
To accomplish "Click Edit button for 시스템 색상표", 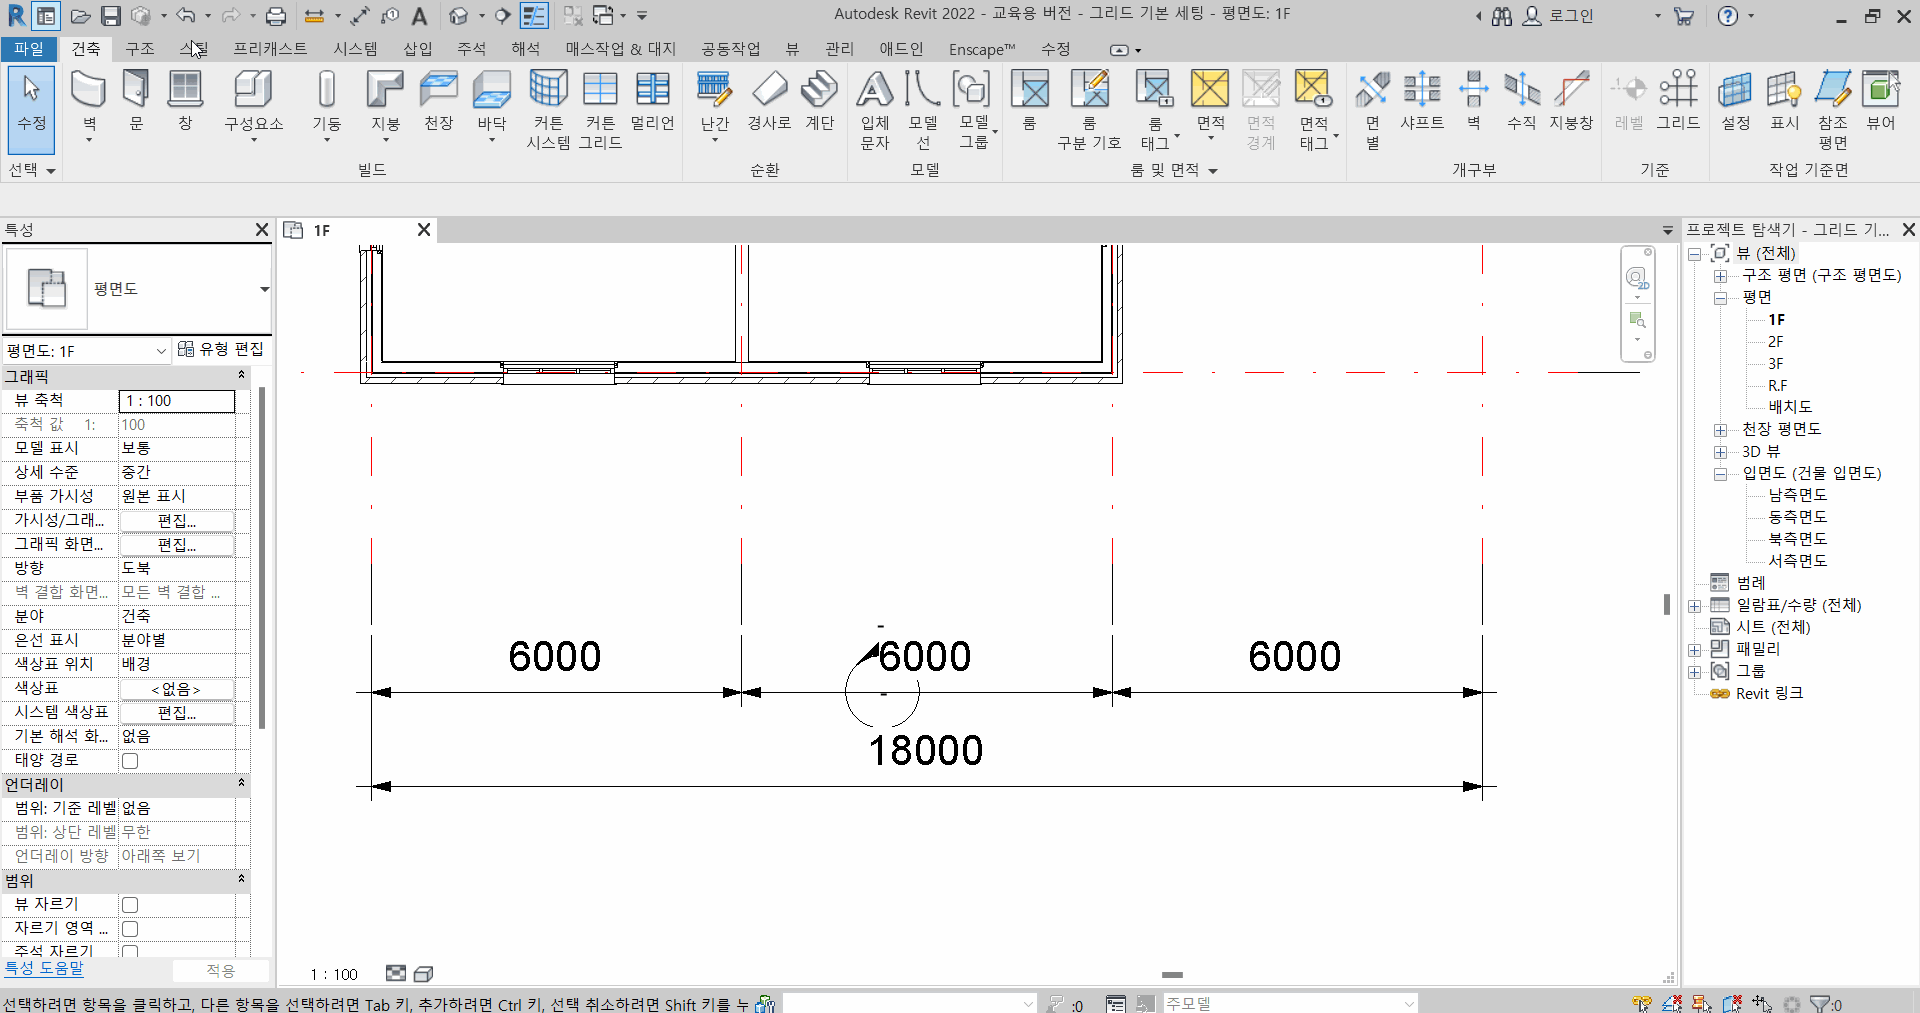I will coord(177,713).
